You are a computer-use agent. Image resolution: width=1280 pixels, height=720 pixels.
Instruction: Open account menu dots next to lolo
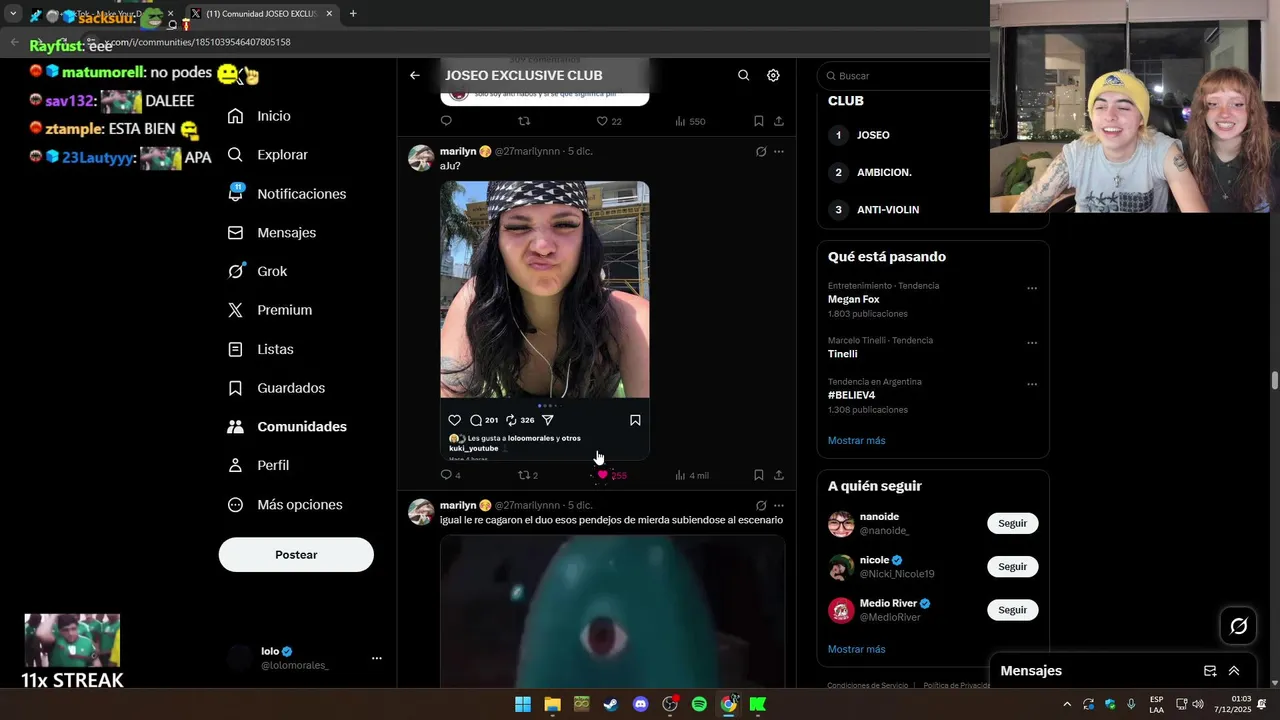tap(377, 658)
